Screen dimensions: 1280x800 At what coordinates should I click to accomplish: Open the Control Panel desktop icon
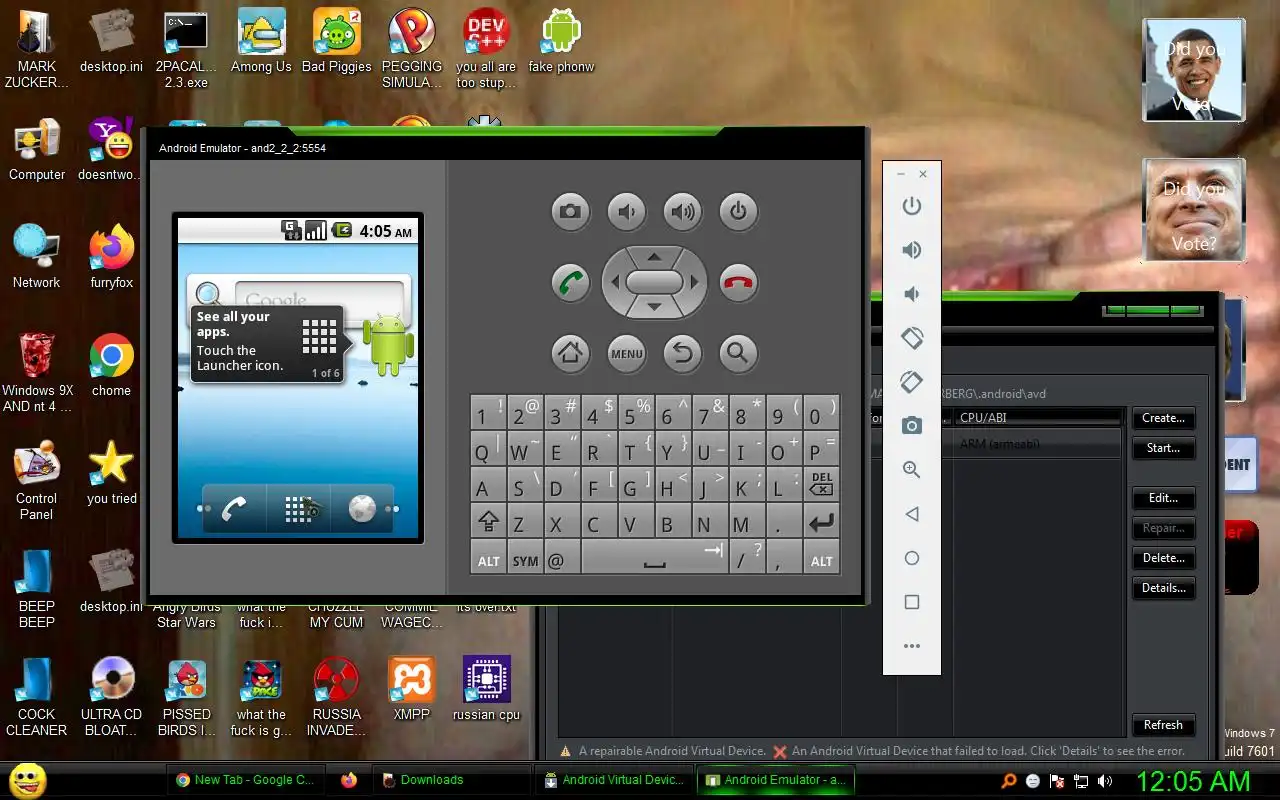pyautogui.click(x=36, y=481)
